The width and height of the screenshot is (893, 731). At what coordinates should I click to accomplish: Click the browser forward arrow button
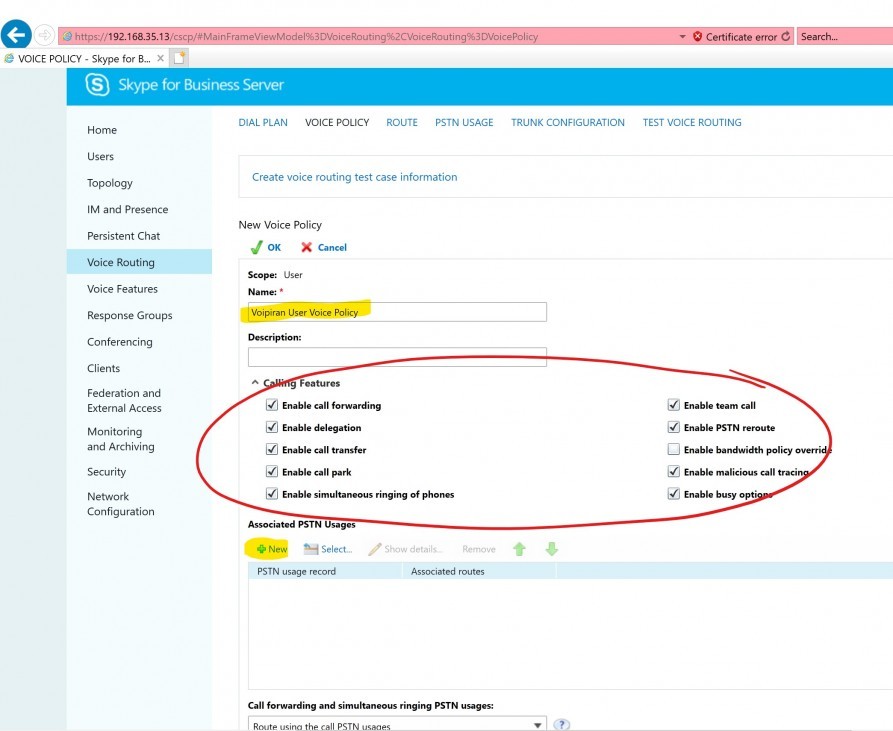tap(44, 35)
